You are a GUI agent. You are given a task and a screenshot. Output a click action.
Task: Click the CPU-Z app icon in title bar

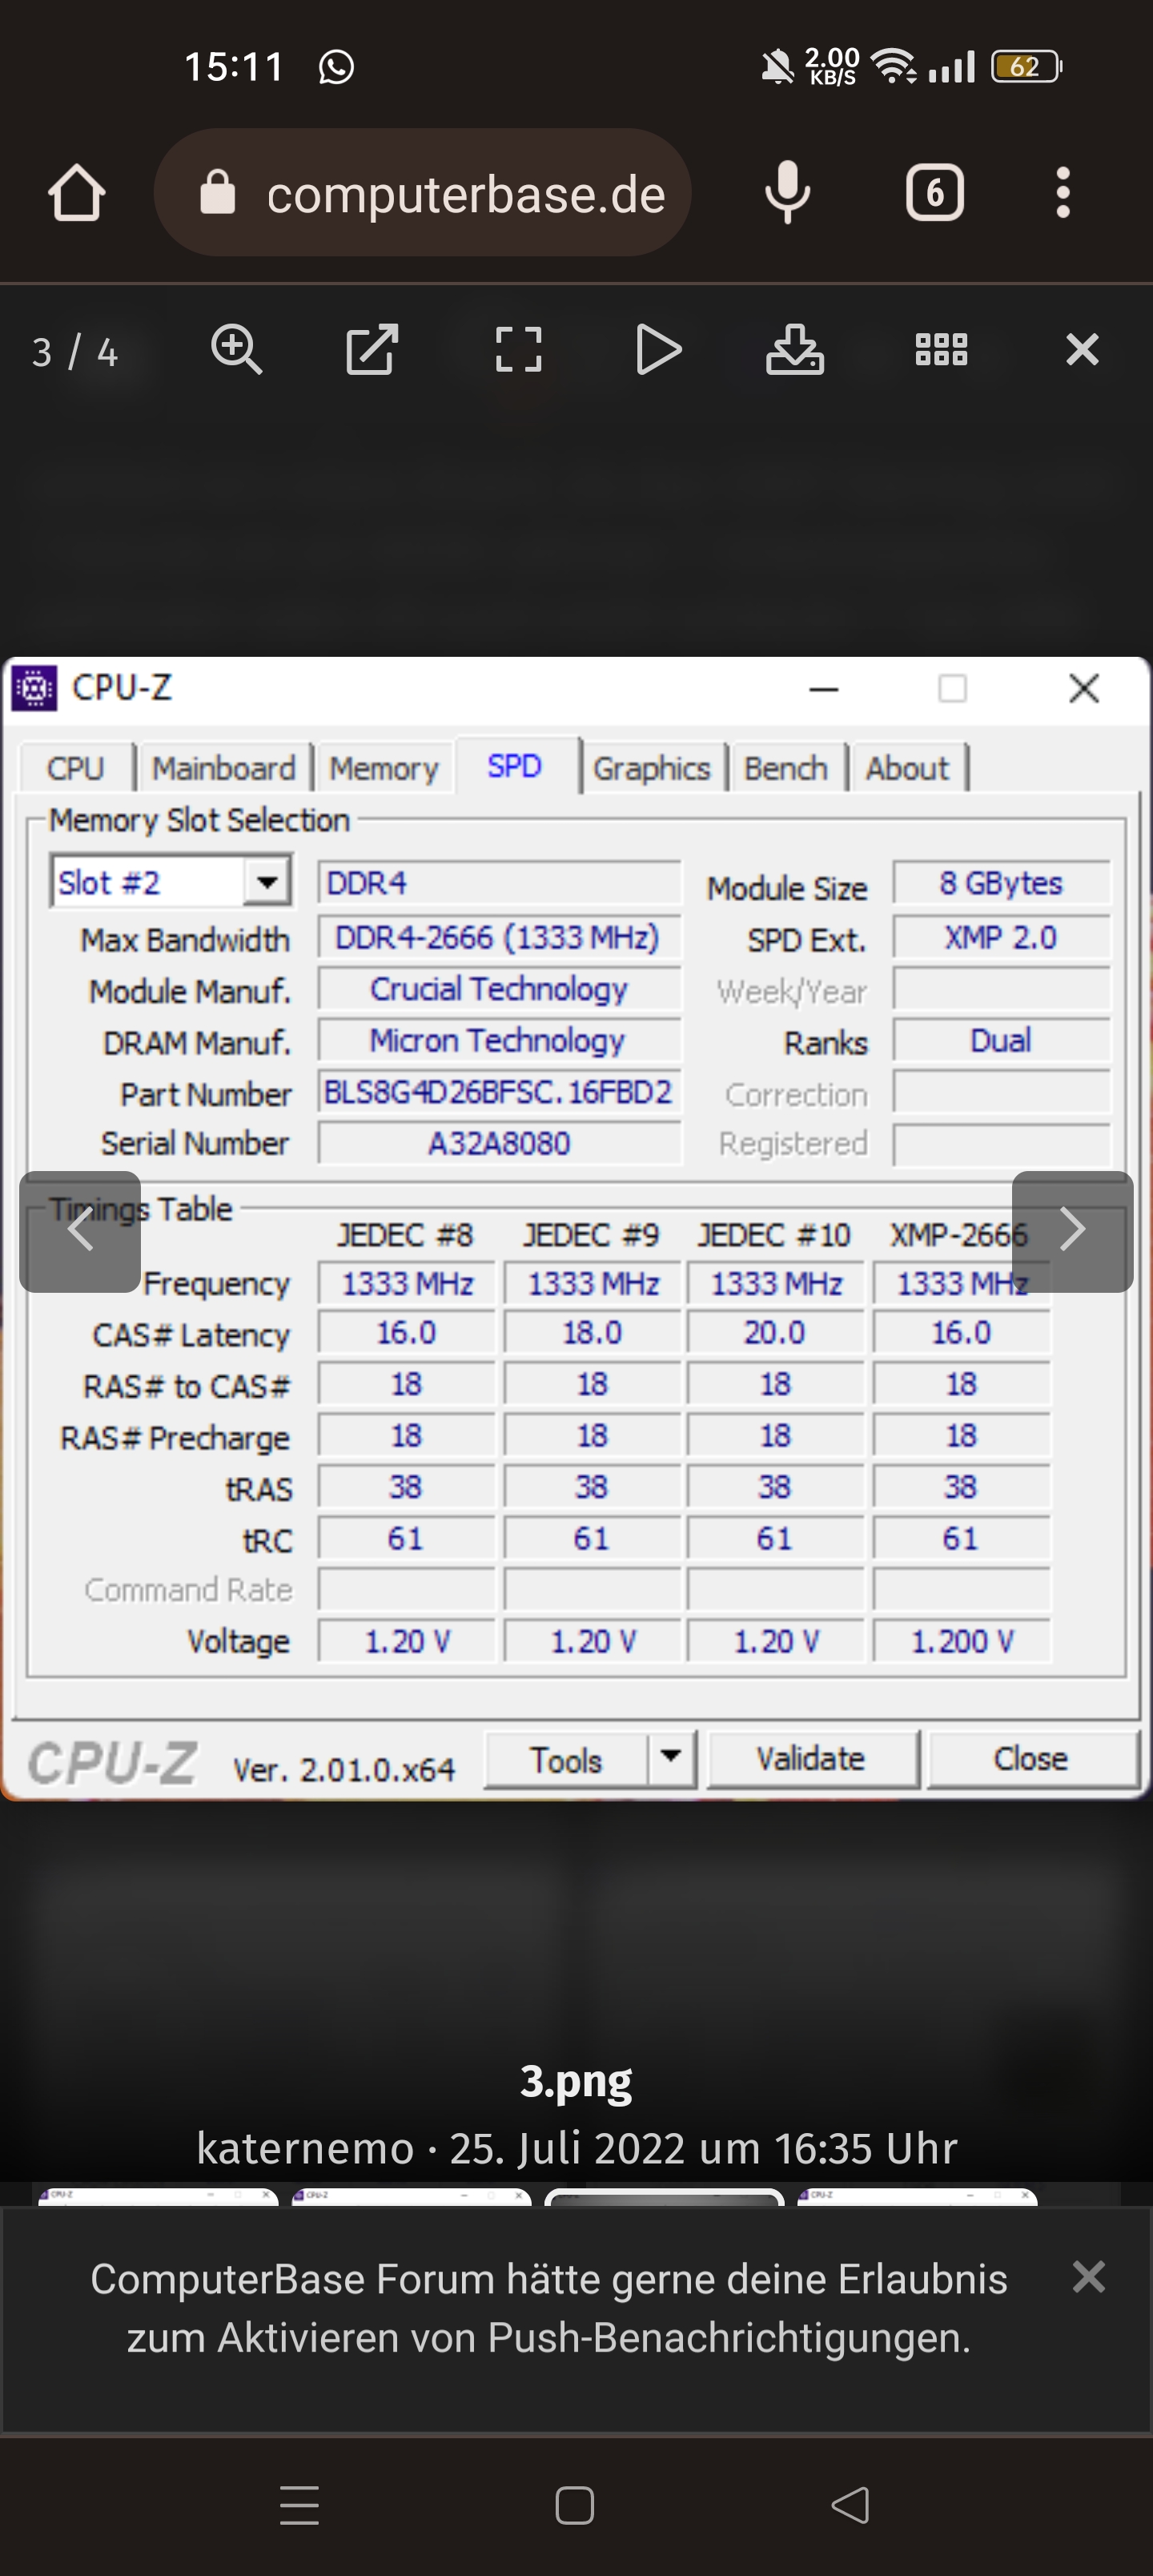[x=34, y=688]
